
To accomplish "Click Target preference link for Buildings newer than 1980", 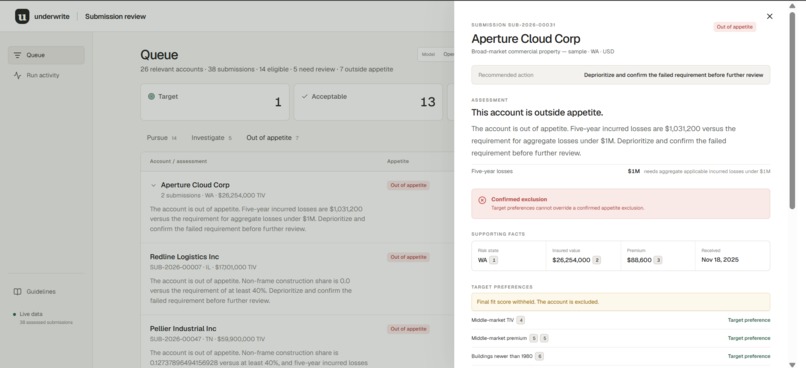I will 749,356.
